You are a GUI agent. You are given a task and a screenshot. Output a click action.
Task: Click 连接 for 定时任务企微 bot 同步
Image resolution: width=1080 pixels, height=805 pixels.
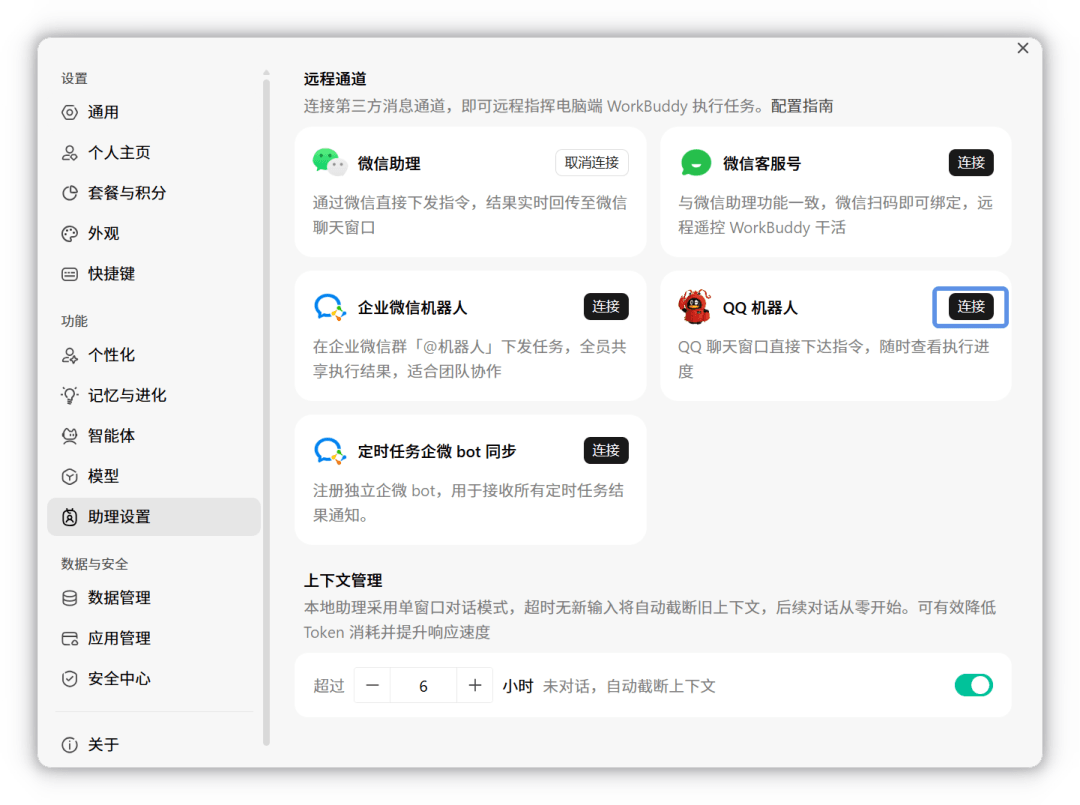[605, 450]
